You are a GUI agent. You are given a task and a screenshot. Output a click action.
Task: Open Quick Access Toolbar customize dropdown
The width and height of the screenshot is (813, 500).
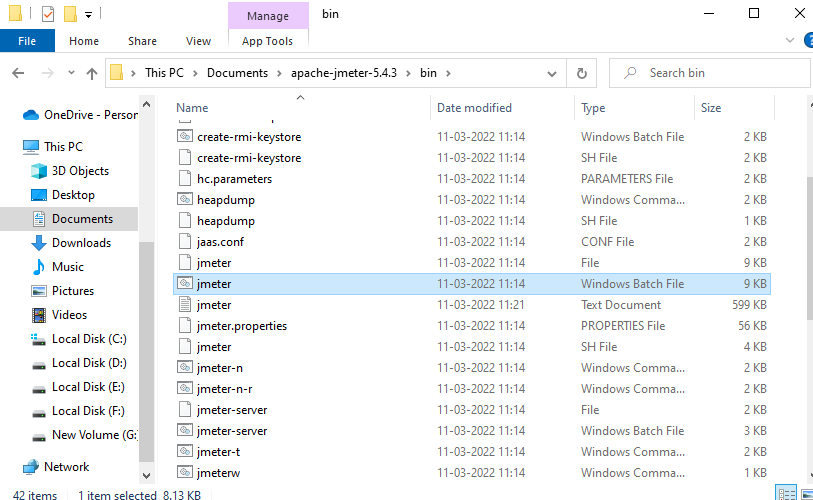89,15
